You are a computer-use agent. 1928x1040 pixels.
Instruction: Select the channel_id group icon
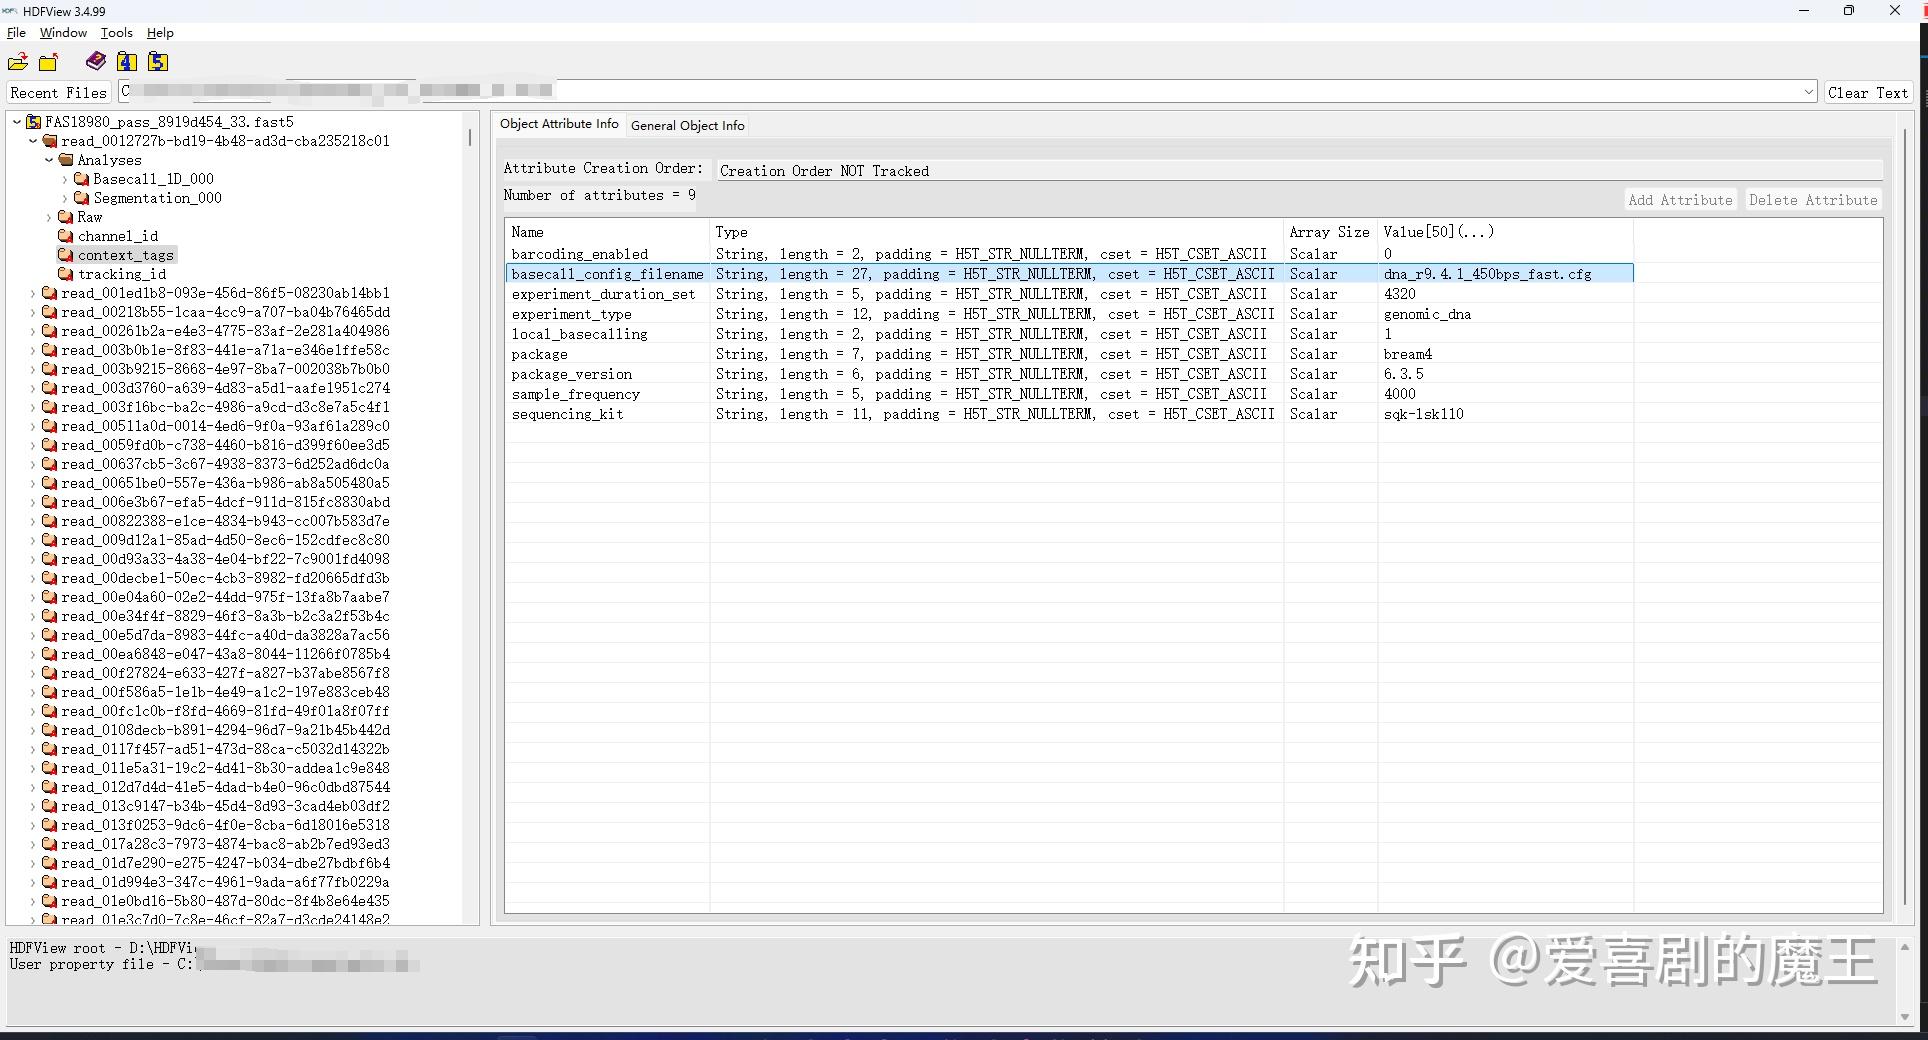[x=67, y=236]
